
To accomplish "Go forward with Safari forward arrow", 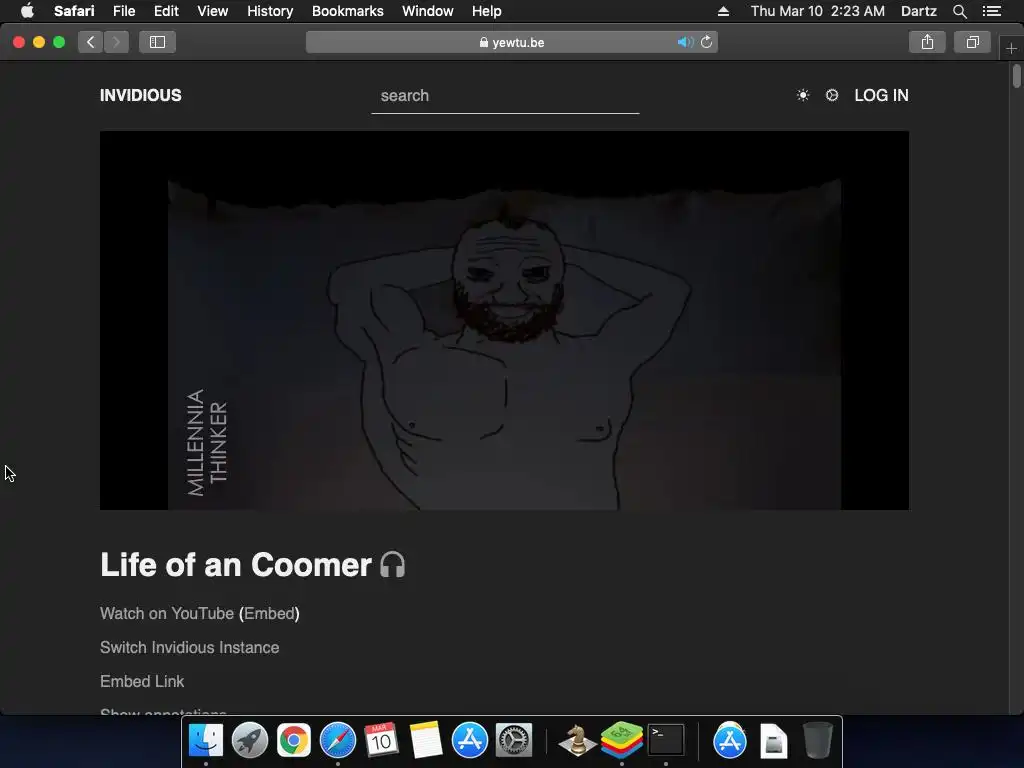I will click(116, 42).
